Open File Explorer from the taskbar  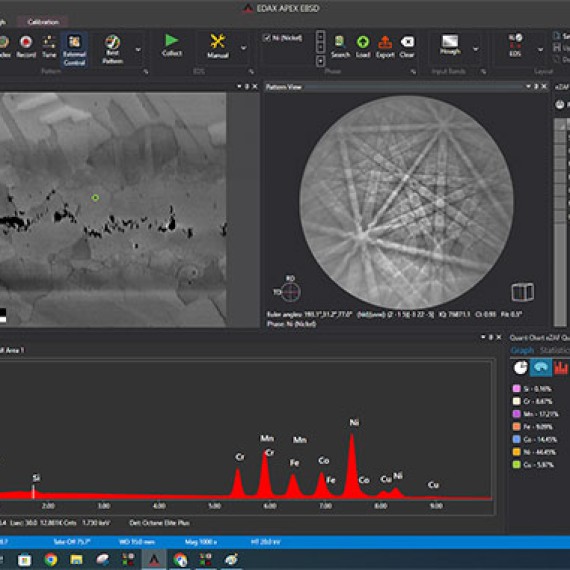click(76, 559)
